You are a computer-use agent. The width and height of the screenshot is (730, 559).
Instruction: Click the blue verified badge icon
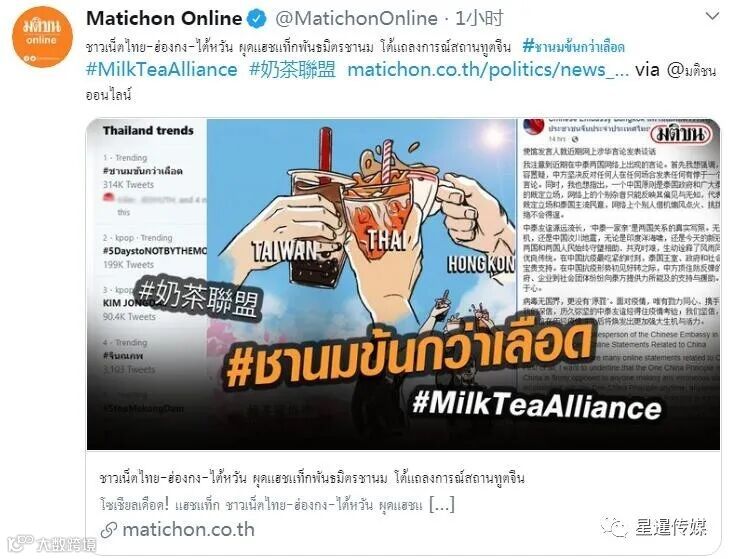[257, 19]
